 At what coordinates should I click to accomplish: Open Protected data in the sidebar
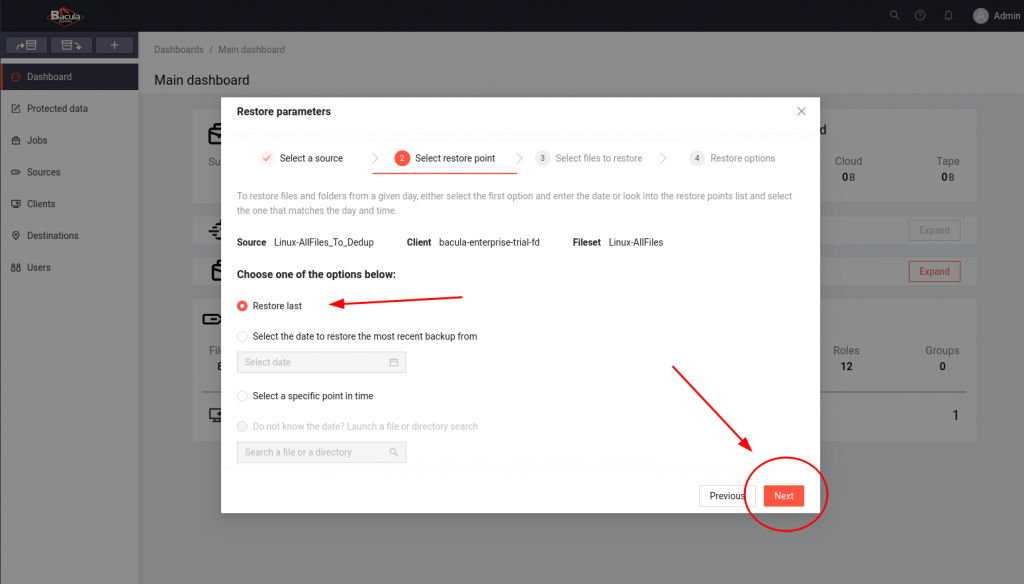tap(57, 108)
